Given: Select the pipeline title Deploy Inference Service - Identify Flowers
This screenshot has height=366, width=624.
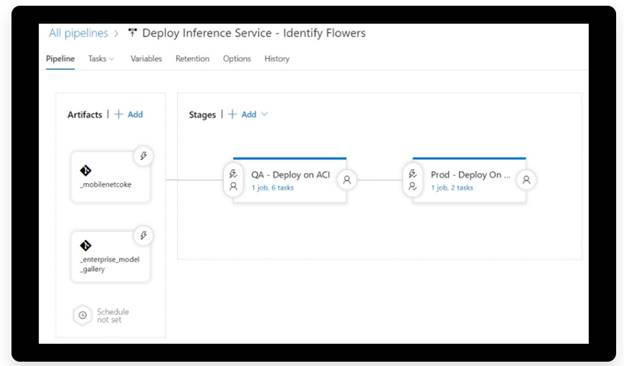Looking at the screenshot, I should pos(254,33).
